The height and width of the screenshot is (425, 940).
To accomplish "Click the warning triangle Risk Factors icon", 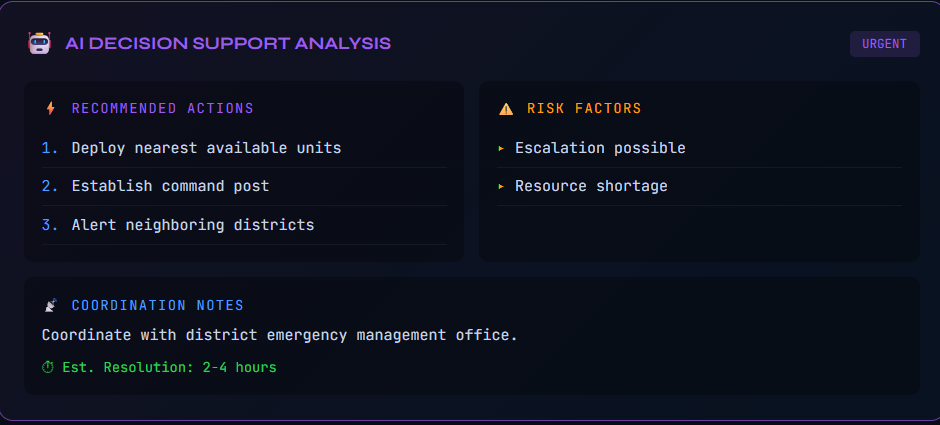I will tap(506, 108).
